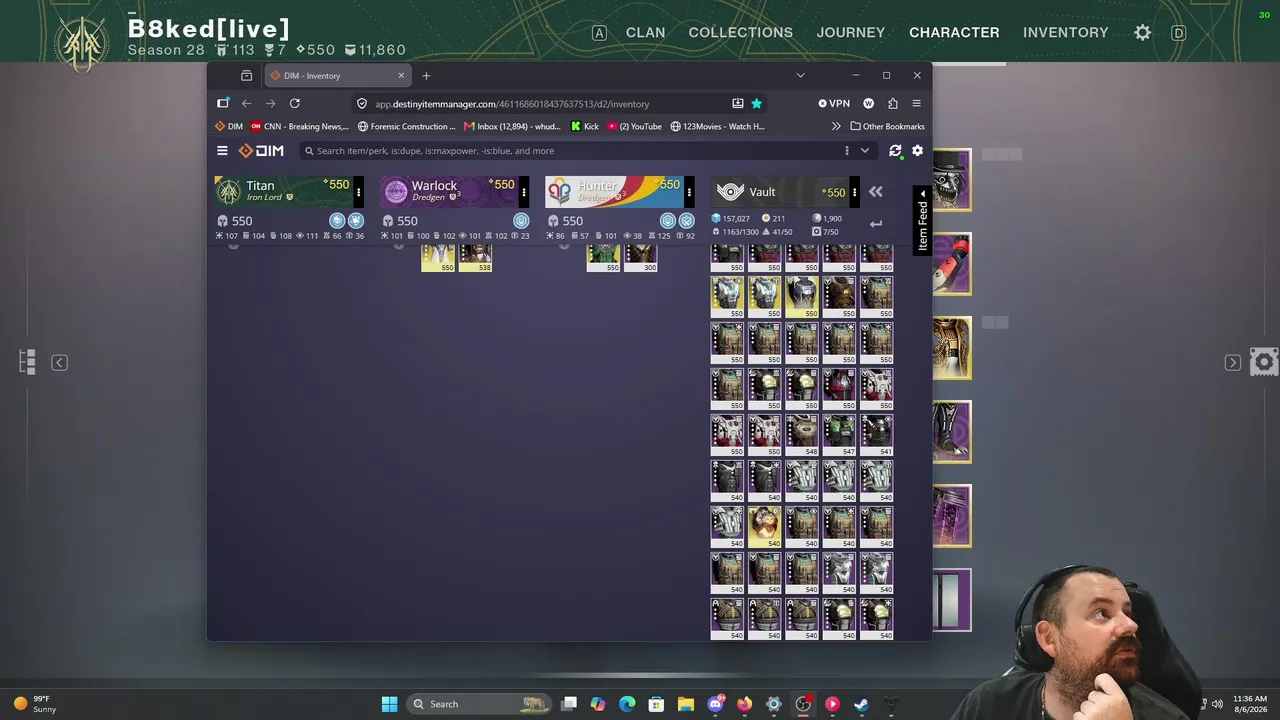
Task: Click the Warlock emblem icon
Action: 396,192
